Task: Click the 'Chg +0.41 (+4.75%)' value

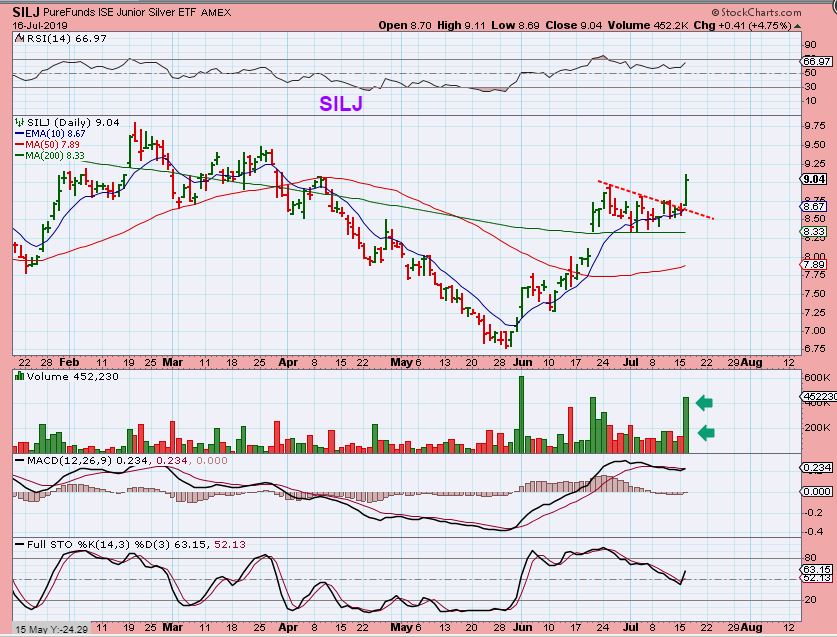Action: coord(743,25)
